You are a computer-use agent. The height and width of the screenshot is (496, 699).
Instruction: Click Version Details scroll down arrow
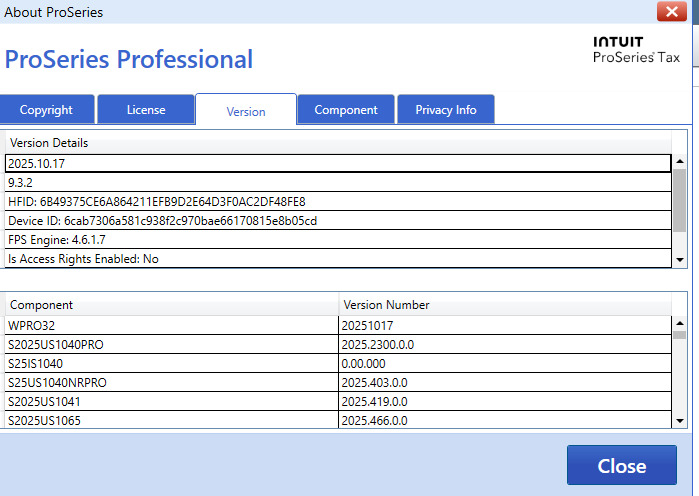[680, 260]
